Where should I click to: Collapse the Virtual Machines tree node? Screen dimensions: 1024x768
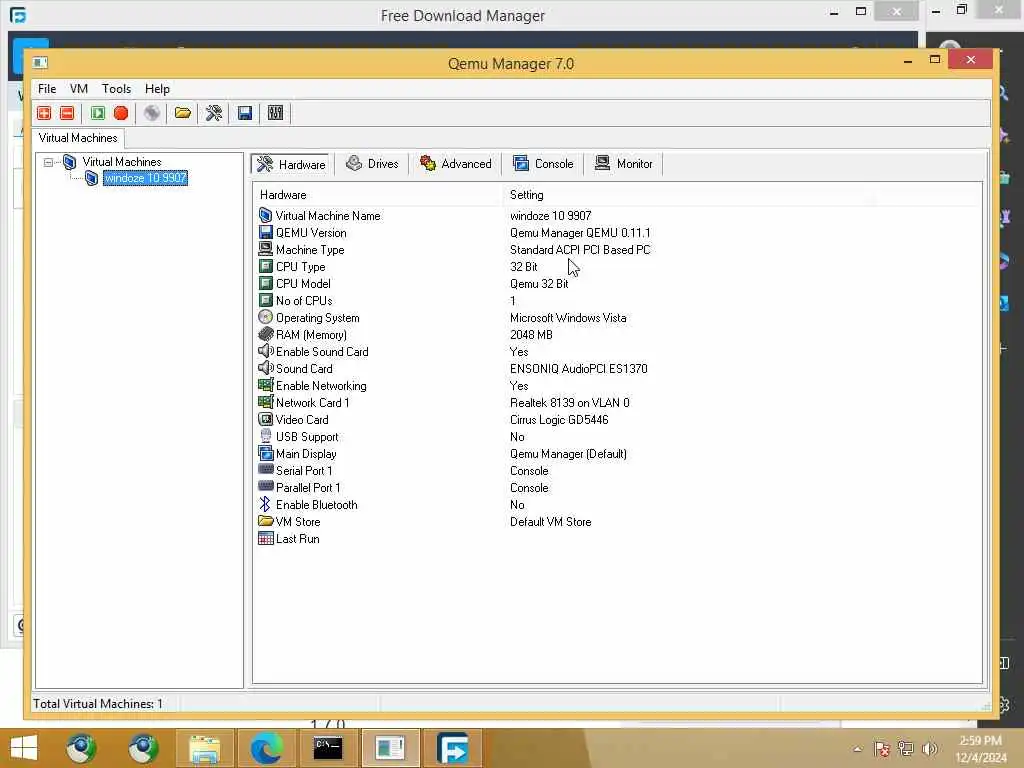[48, 162]
